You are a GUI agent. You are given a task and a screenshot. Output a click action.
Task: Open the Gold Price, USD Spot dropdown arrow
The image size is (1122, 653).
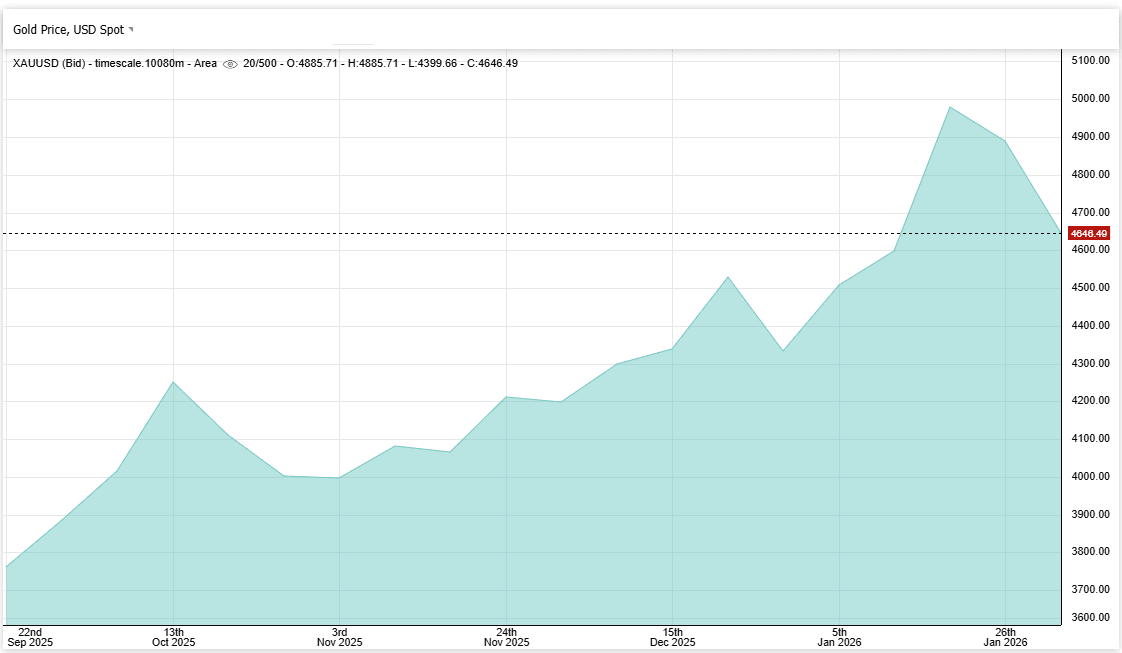pos(130,29)
